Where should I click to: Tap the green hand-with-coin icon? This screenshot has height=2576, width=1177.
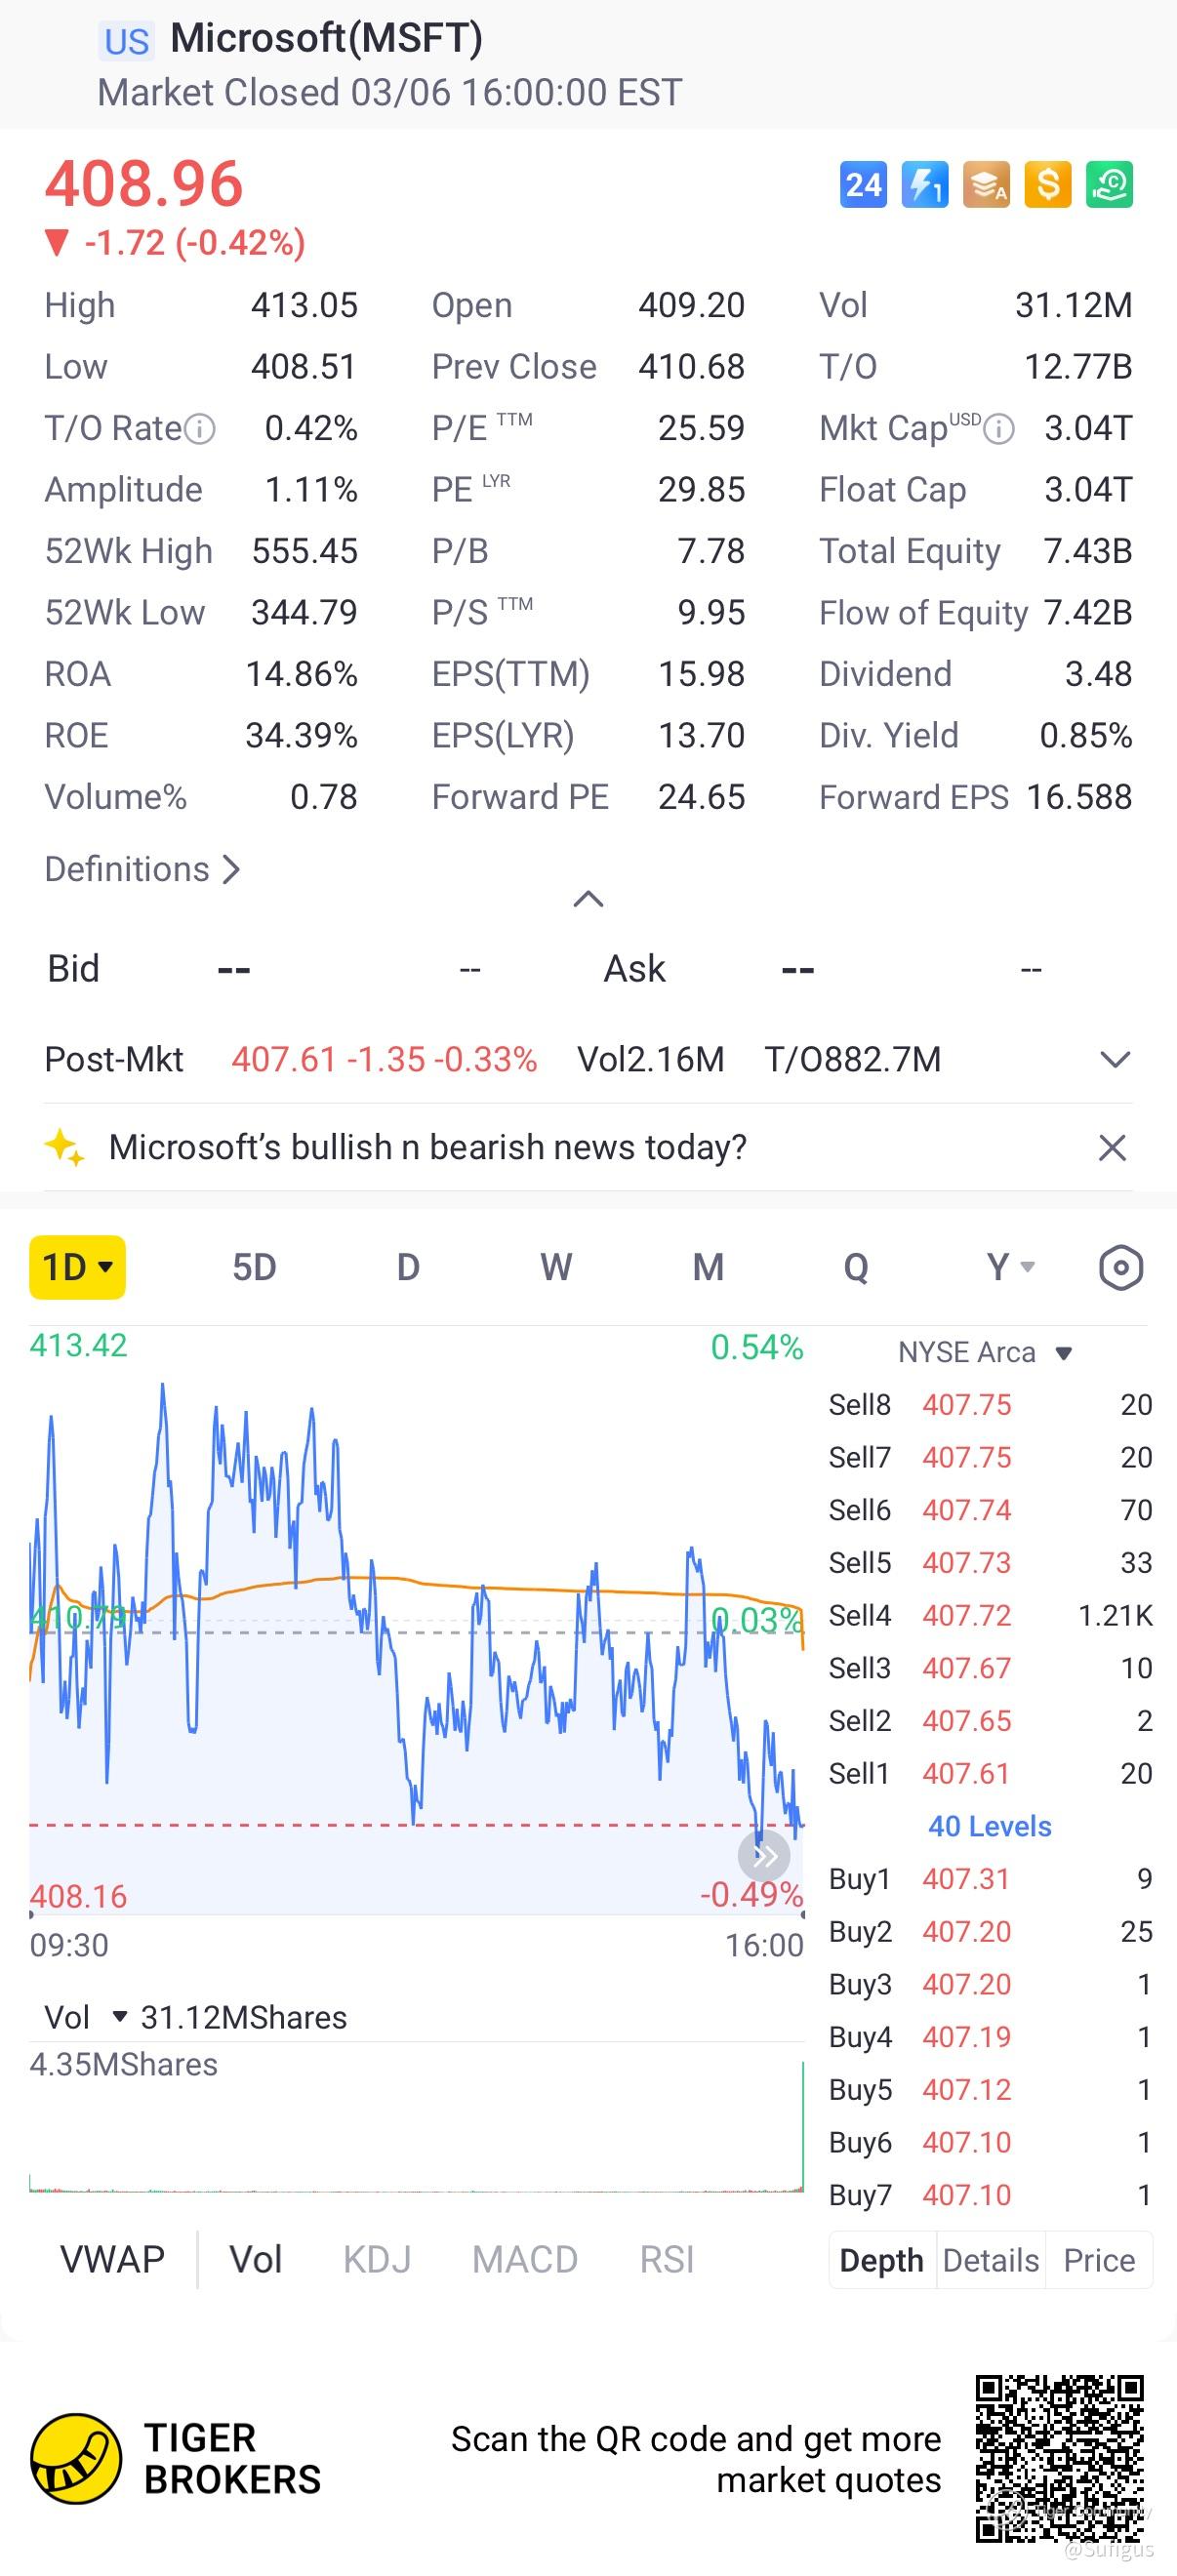(1109, 185)
